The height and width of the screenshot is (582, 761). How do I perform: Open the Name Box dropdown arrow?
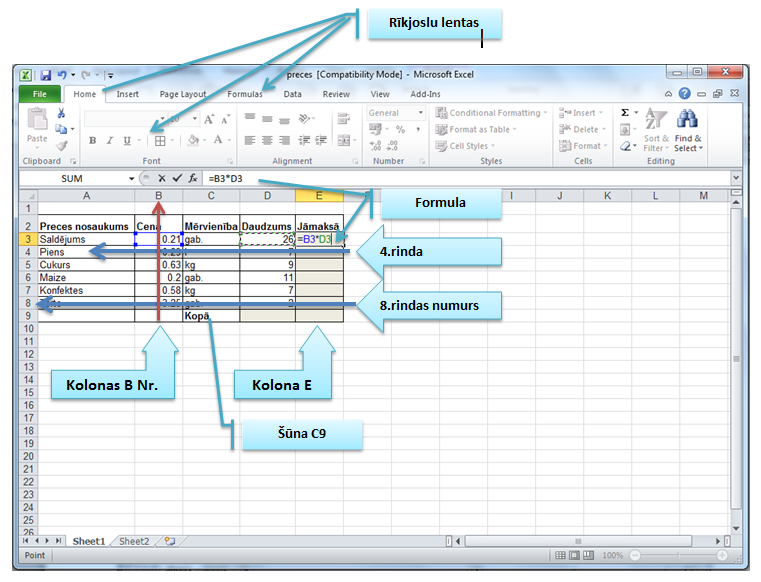click(132, 178)
